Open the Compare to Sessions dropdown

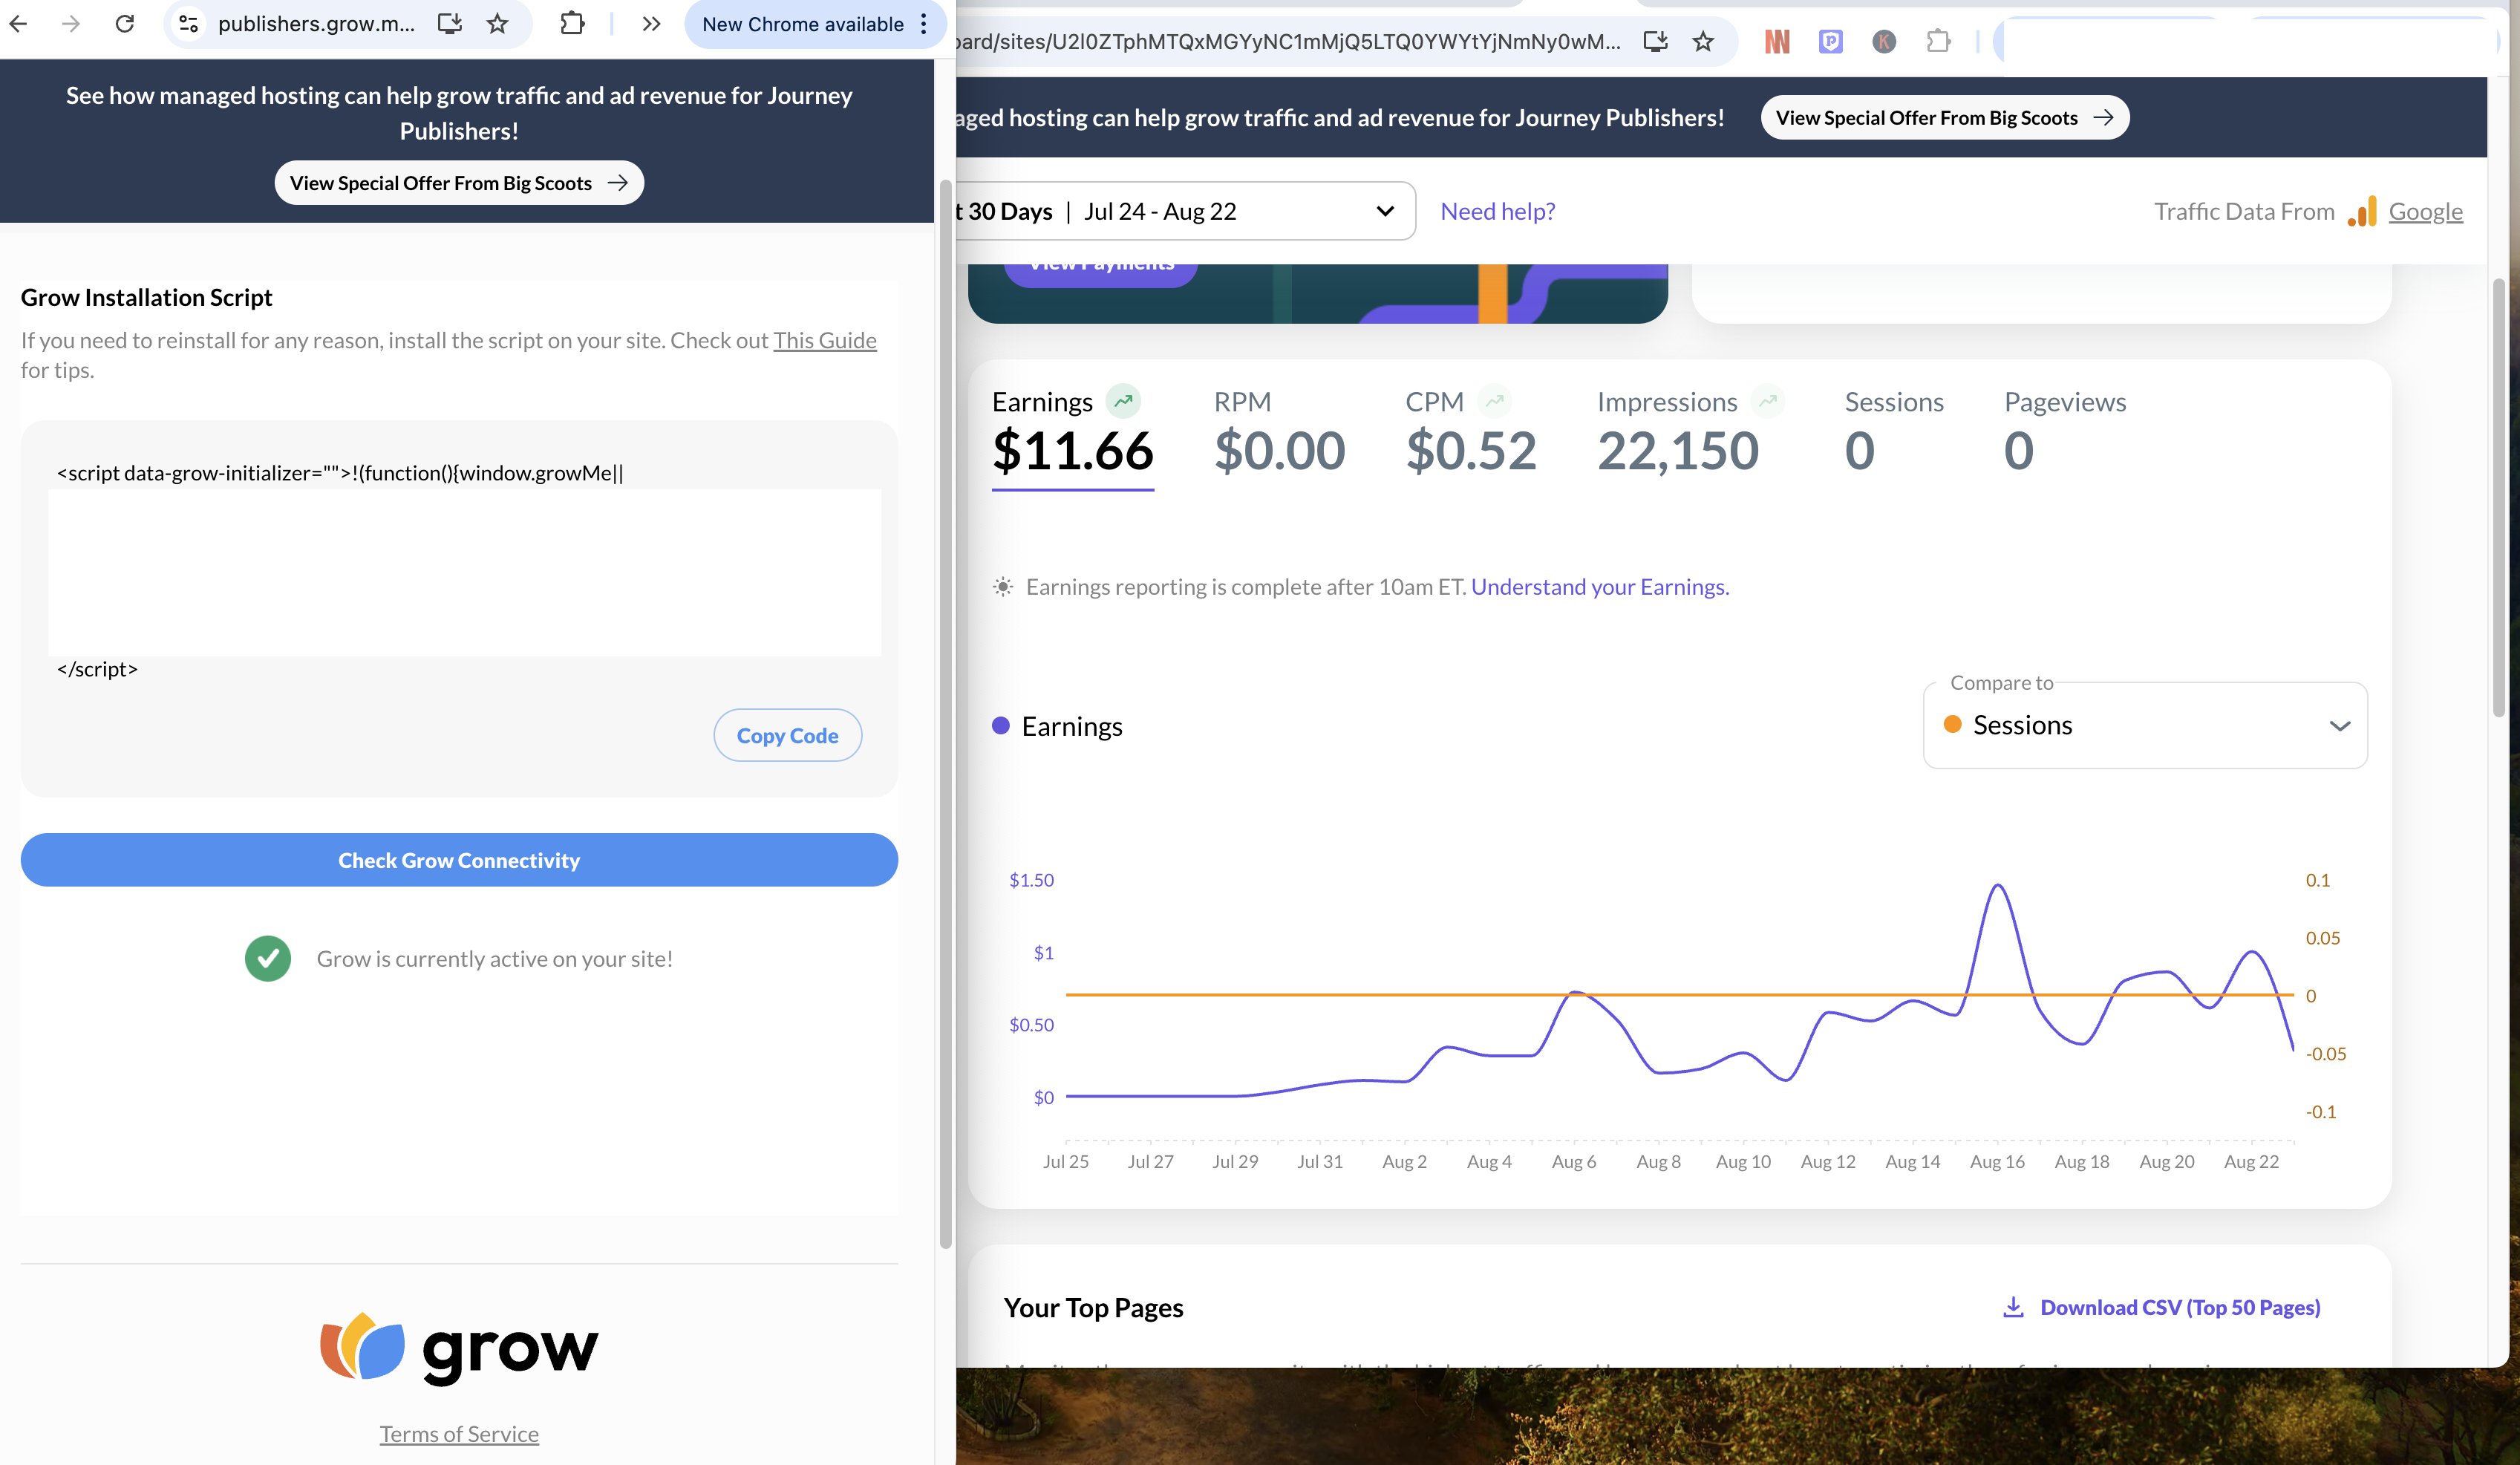pyautogui.click(x=2144, y=725)
